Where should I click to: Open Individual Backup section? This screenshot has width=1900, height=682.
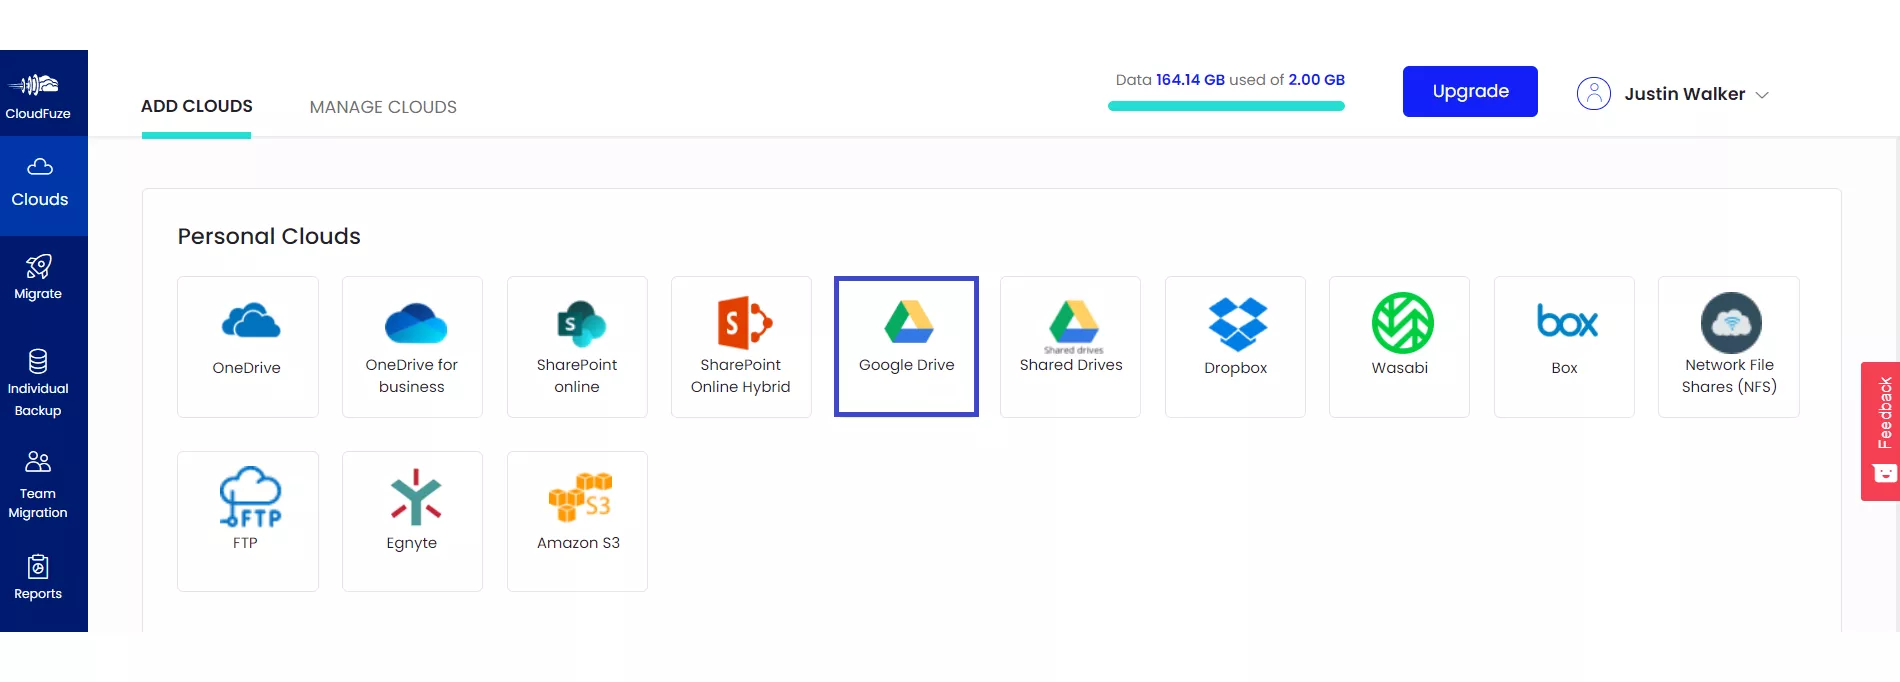click(x=38, y=383)
